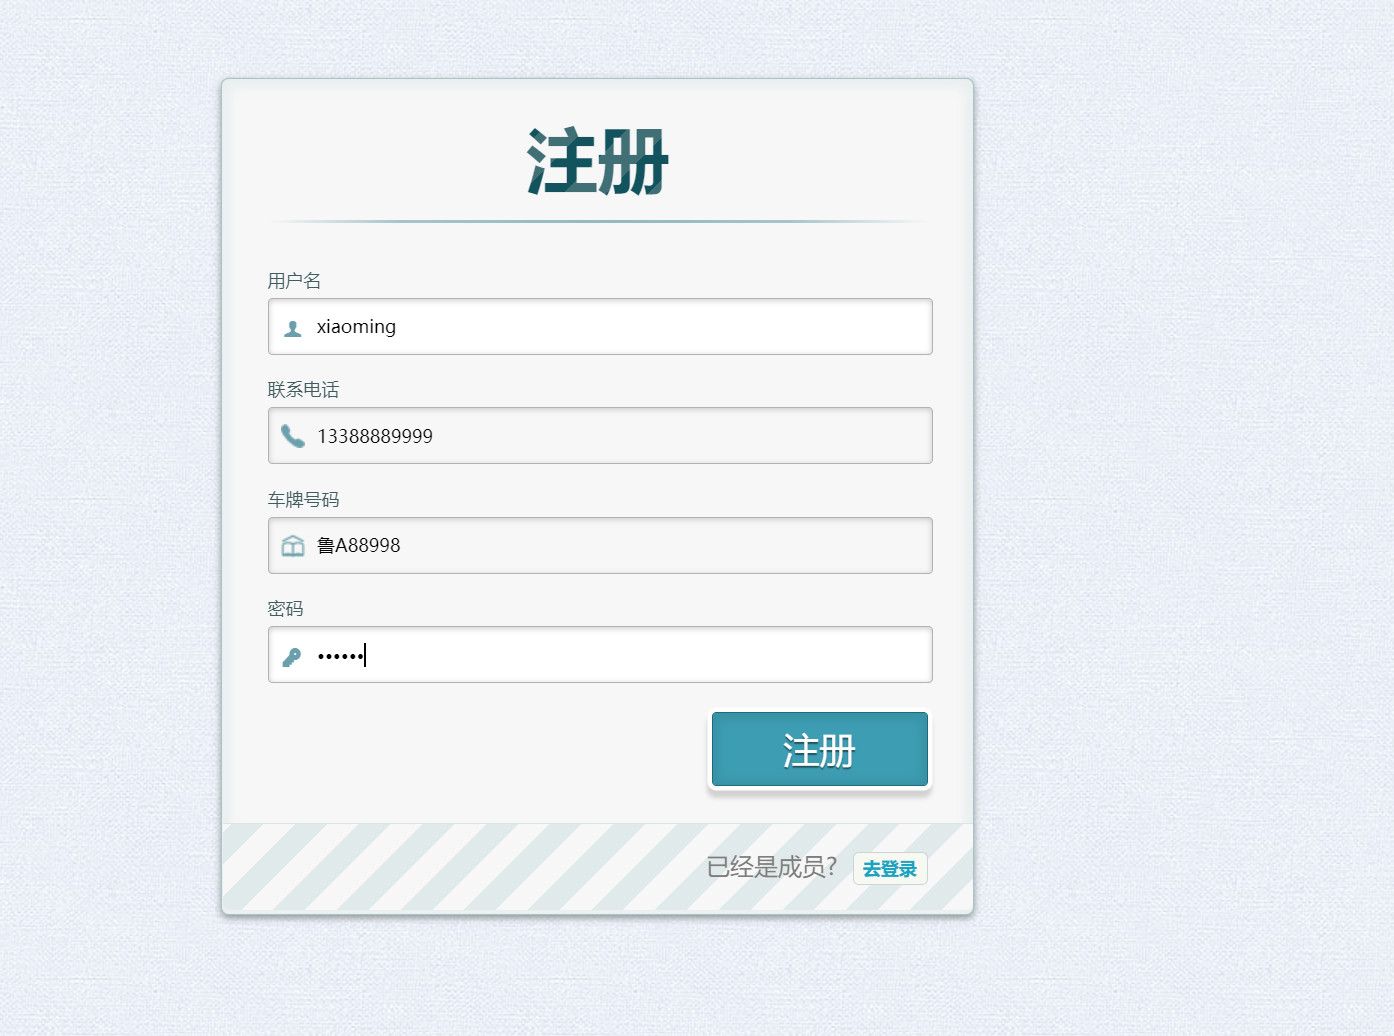Focus the 车牌号码 input showing 鲁A88998
The width and height of the screenshot is (1394, 1036).
point(600,545)
